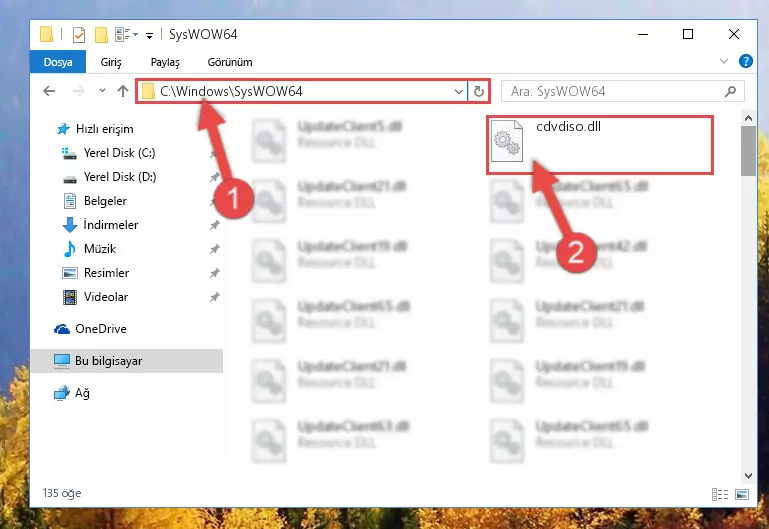Screen dimensions: 769x529
Task: Click the New folder icon in title bar
Action: point(101,35)
